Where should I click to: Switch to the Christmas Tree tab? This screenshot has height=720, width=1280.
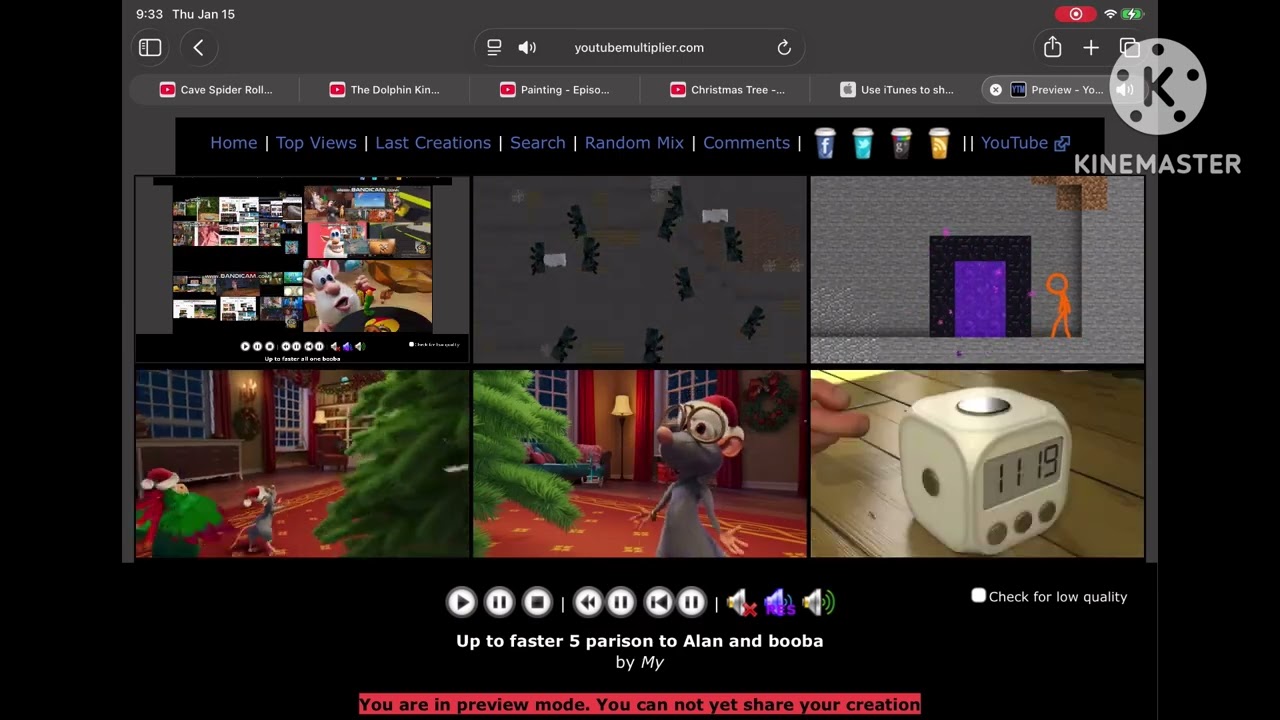click(x=727, y=90)
